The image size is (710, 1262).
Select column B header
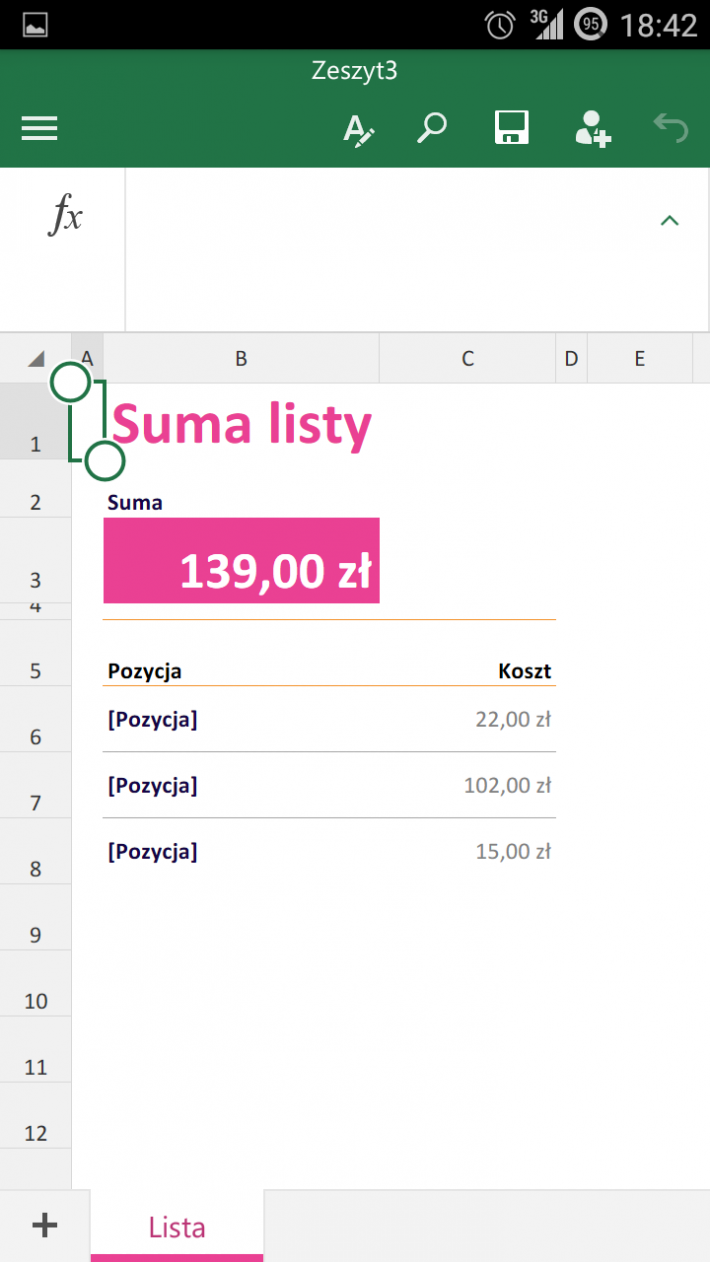241,358
